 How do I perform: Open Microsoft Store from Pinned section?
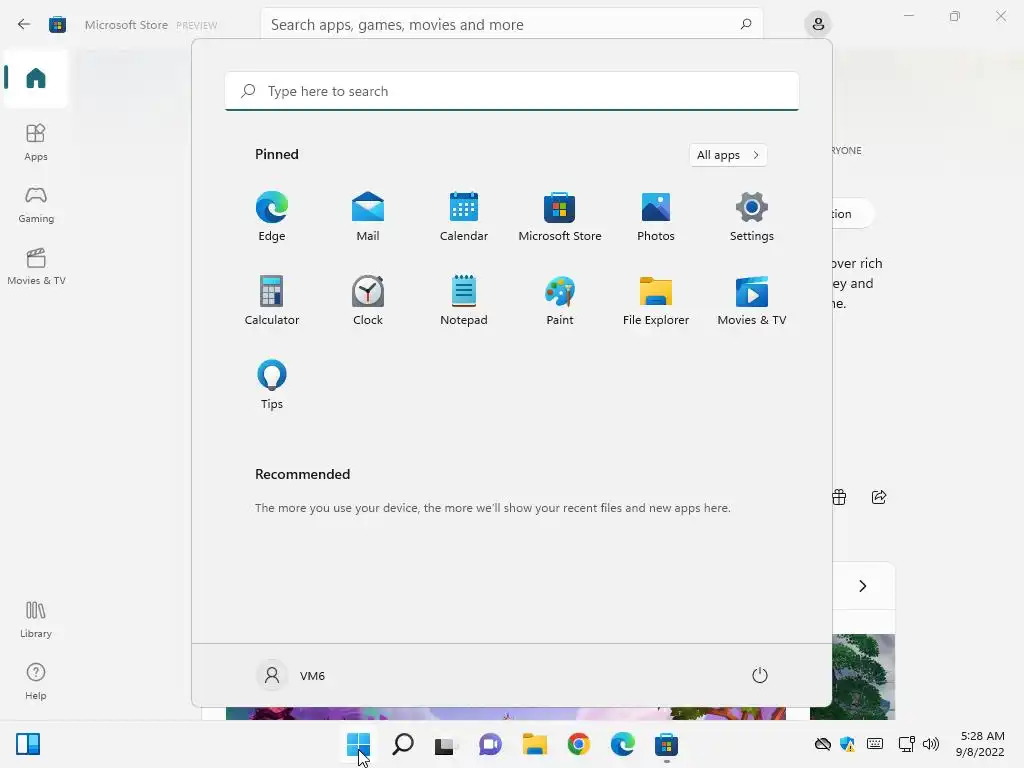560,216
